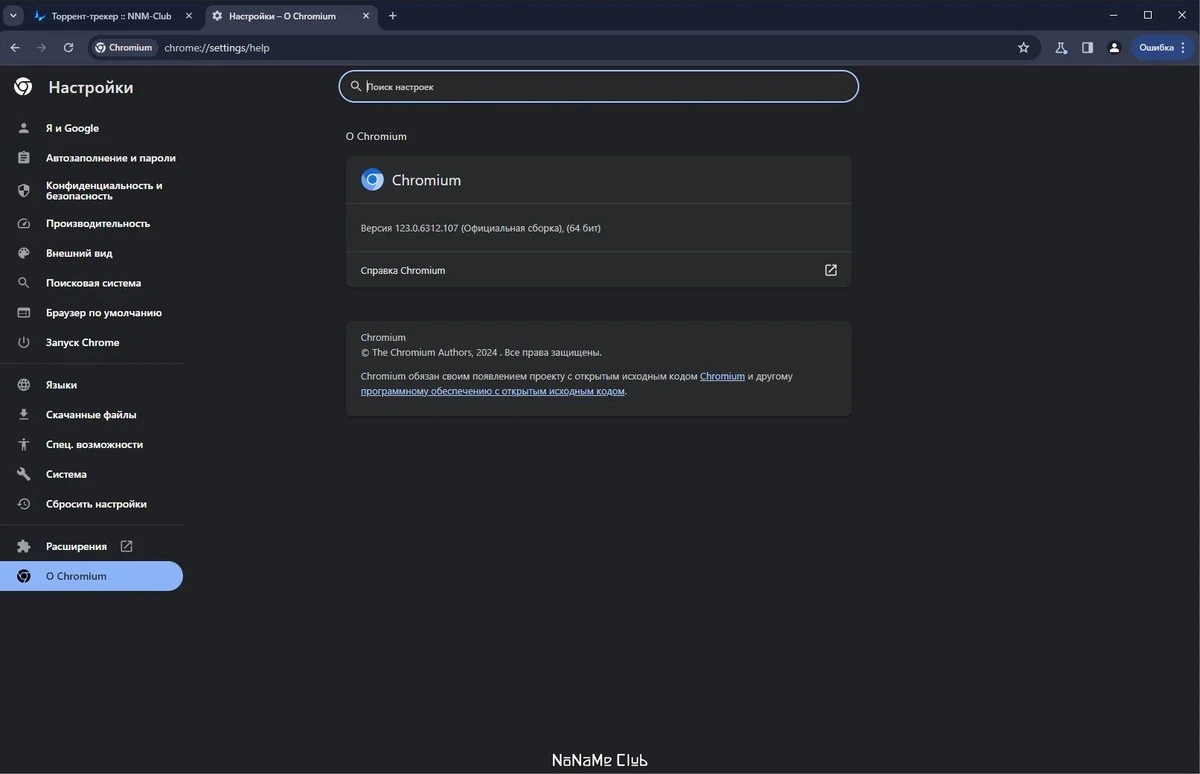Screen dimensions: 1200x774
Task: Click the browser window icon for Браузер по умолчанию
Action: point(24,313)
